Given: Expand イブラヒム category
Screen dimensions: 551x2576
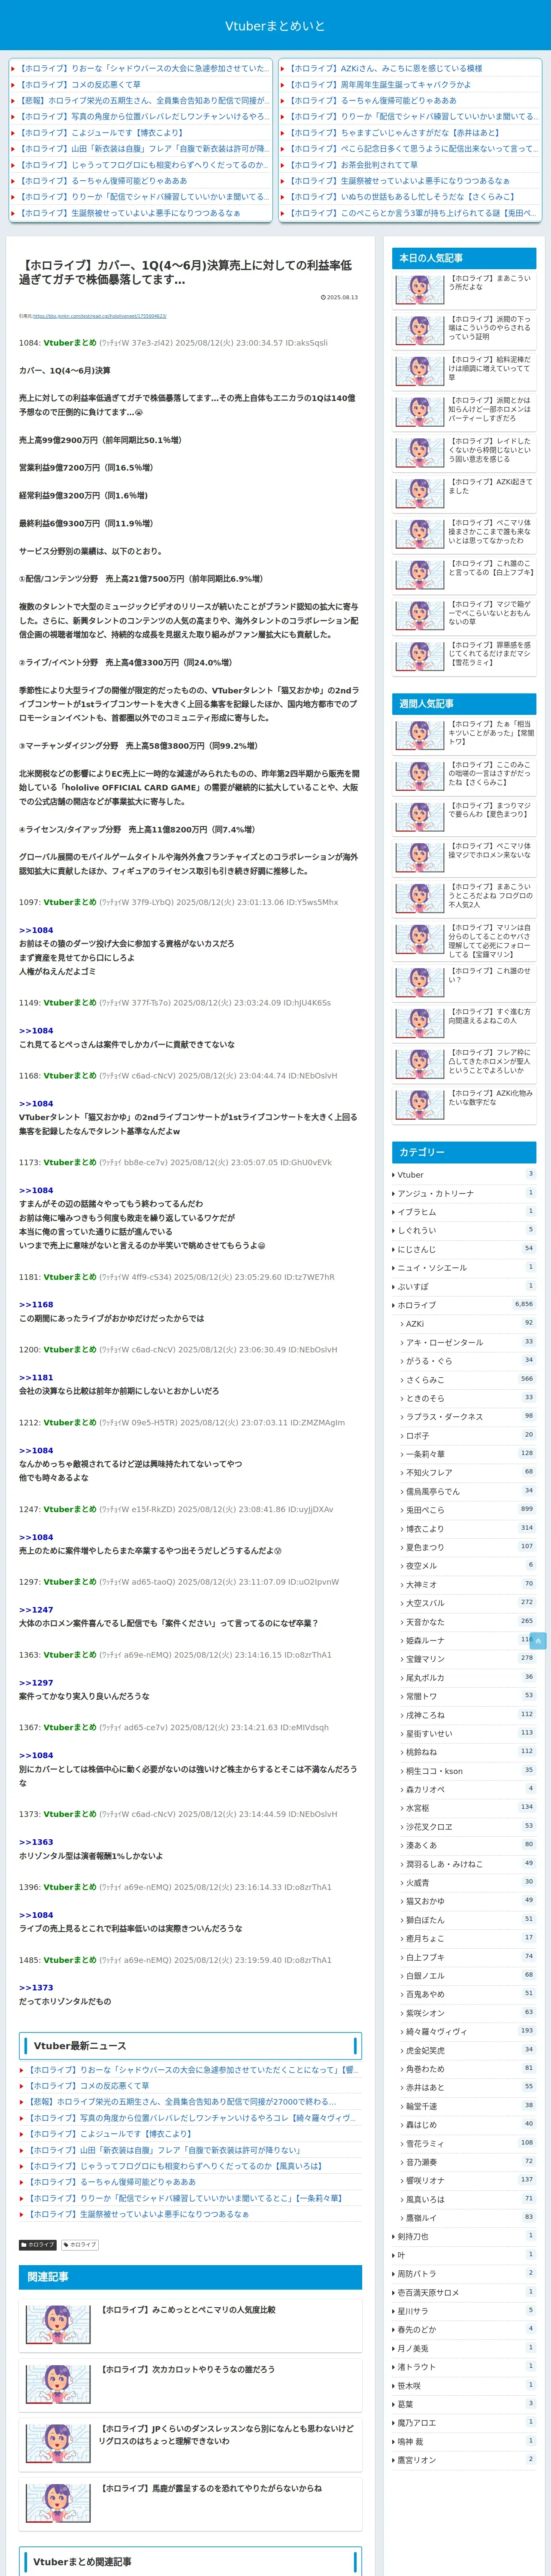Looking at the screenshot, I should coord(464,1212).
